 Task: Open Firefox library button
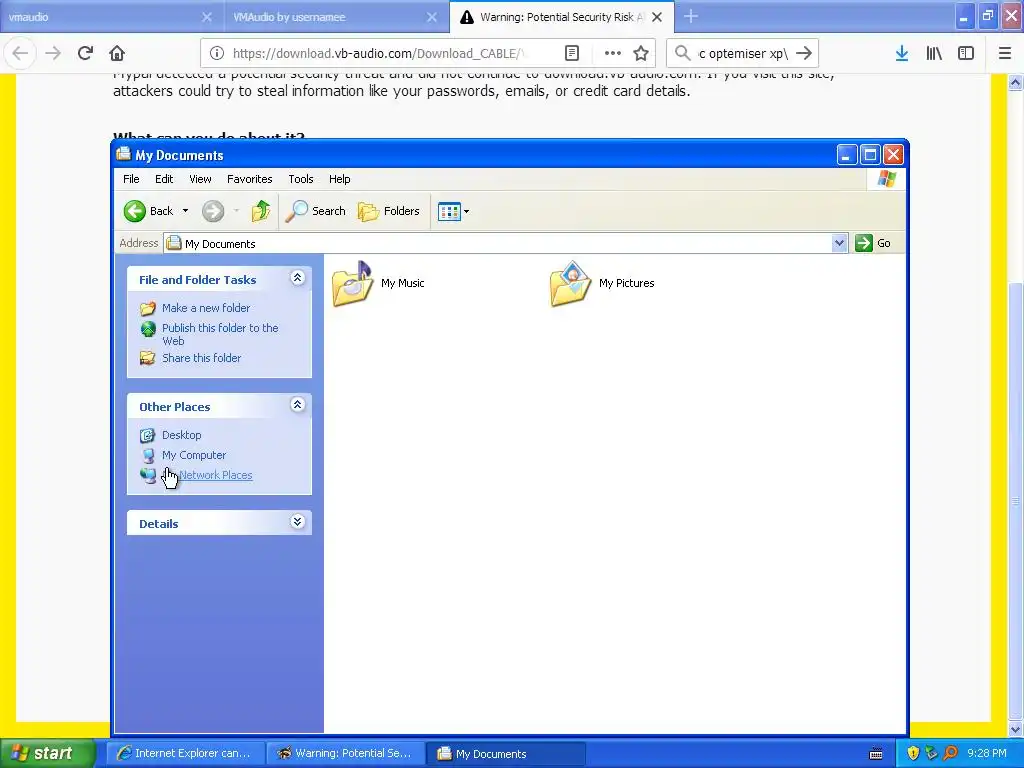coord(934,53)
